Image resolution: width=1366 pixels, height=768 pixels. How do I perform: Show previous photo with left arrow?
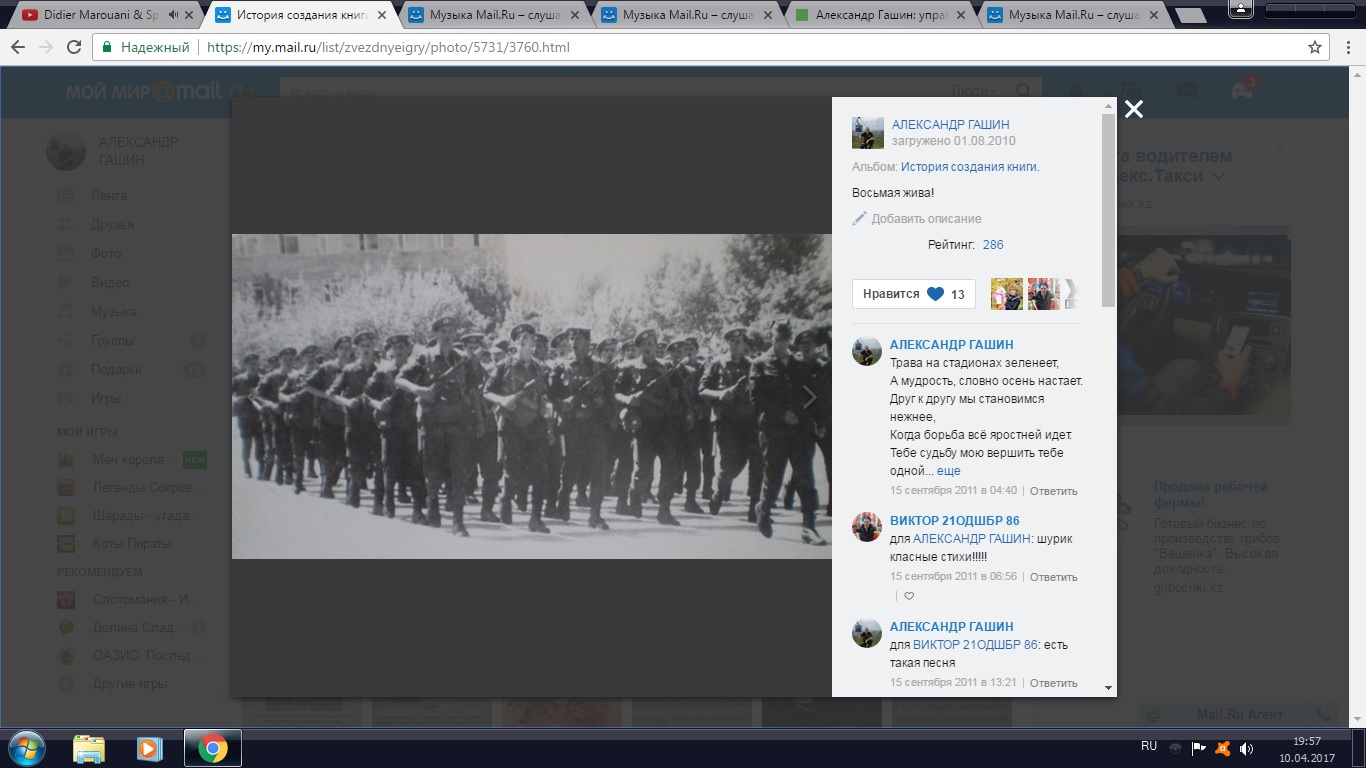[x=254, y=397]
